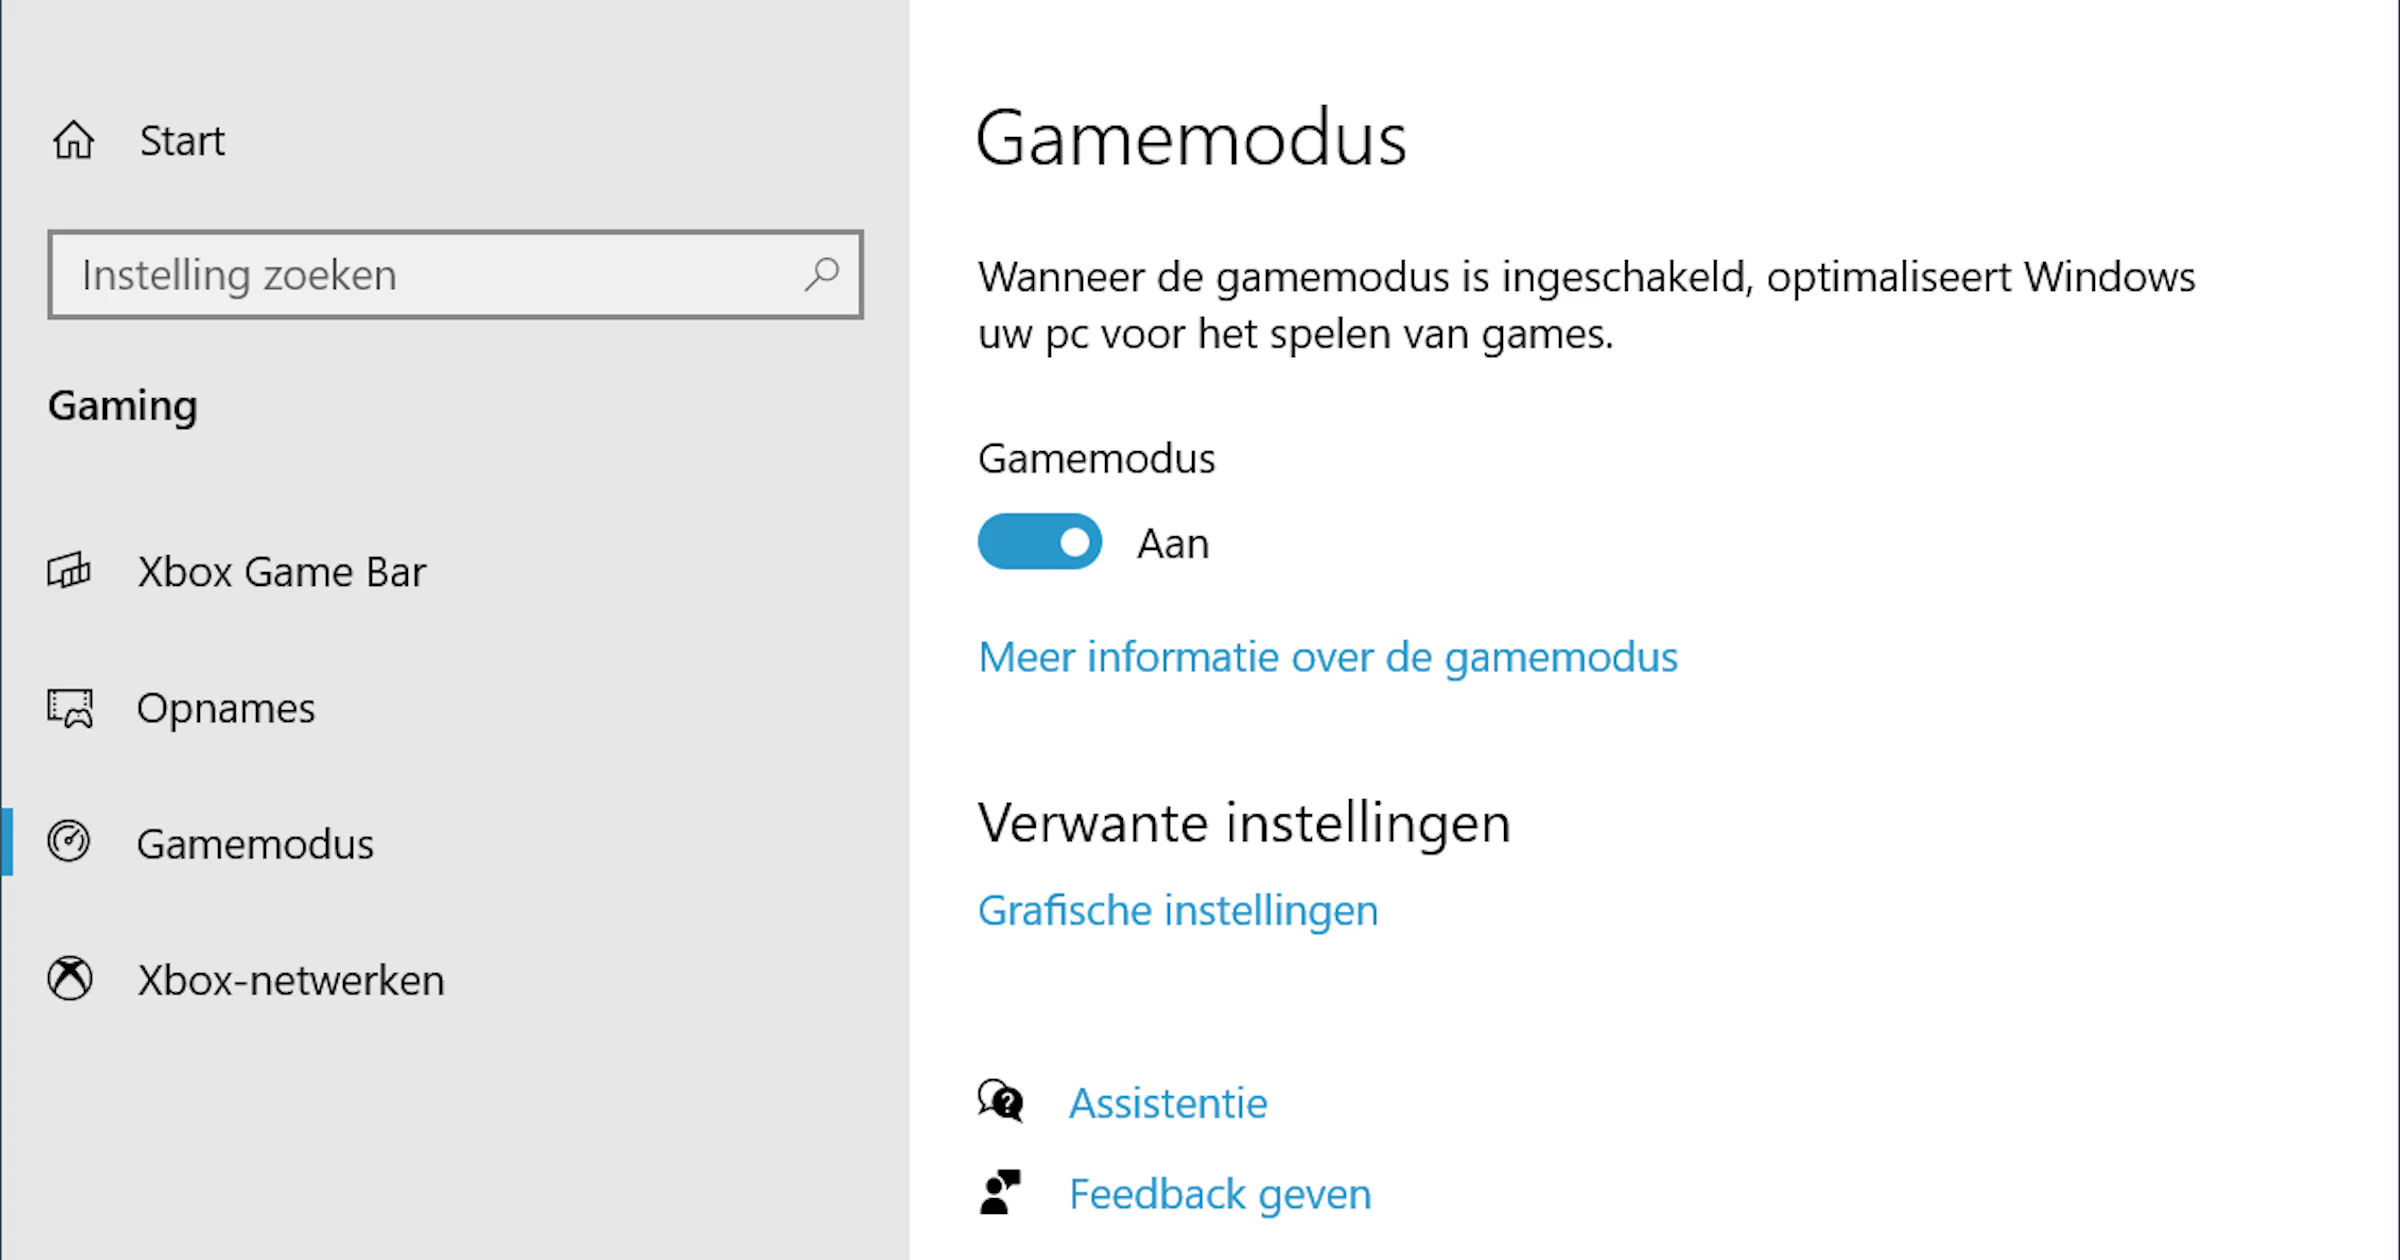Click the Feedback geven person icon

[1000, 1192]
